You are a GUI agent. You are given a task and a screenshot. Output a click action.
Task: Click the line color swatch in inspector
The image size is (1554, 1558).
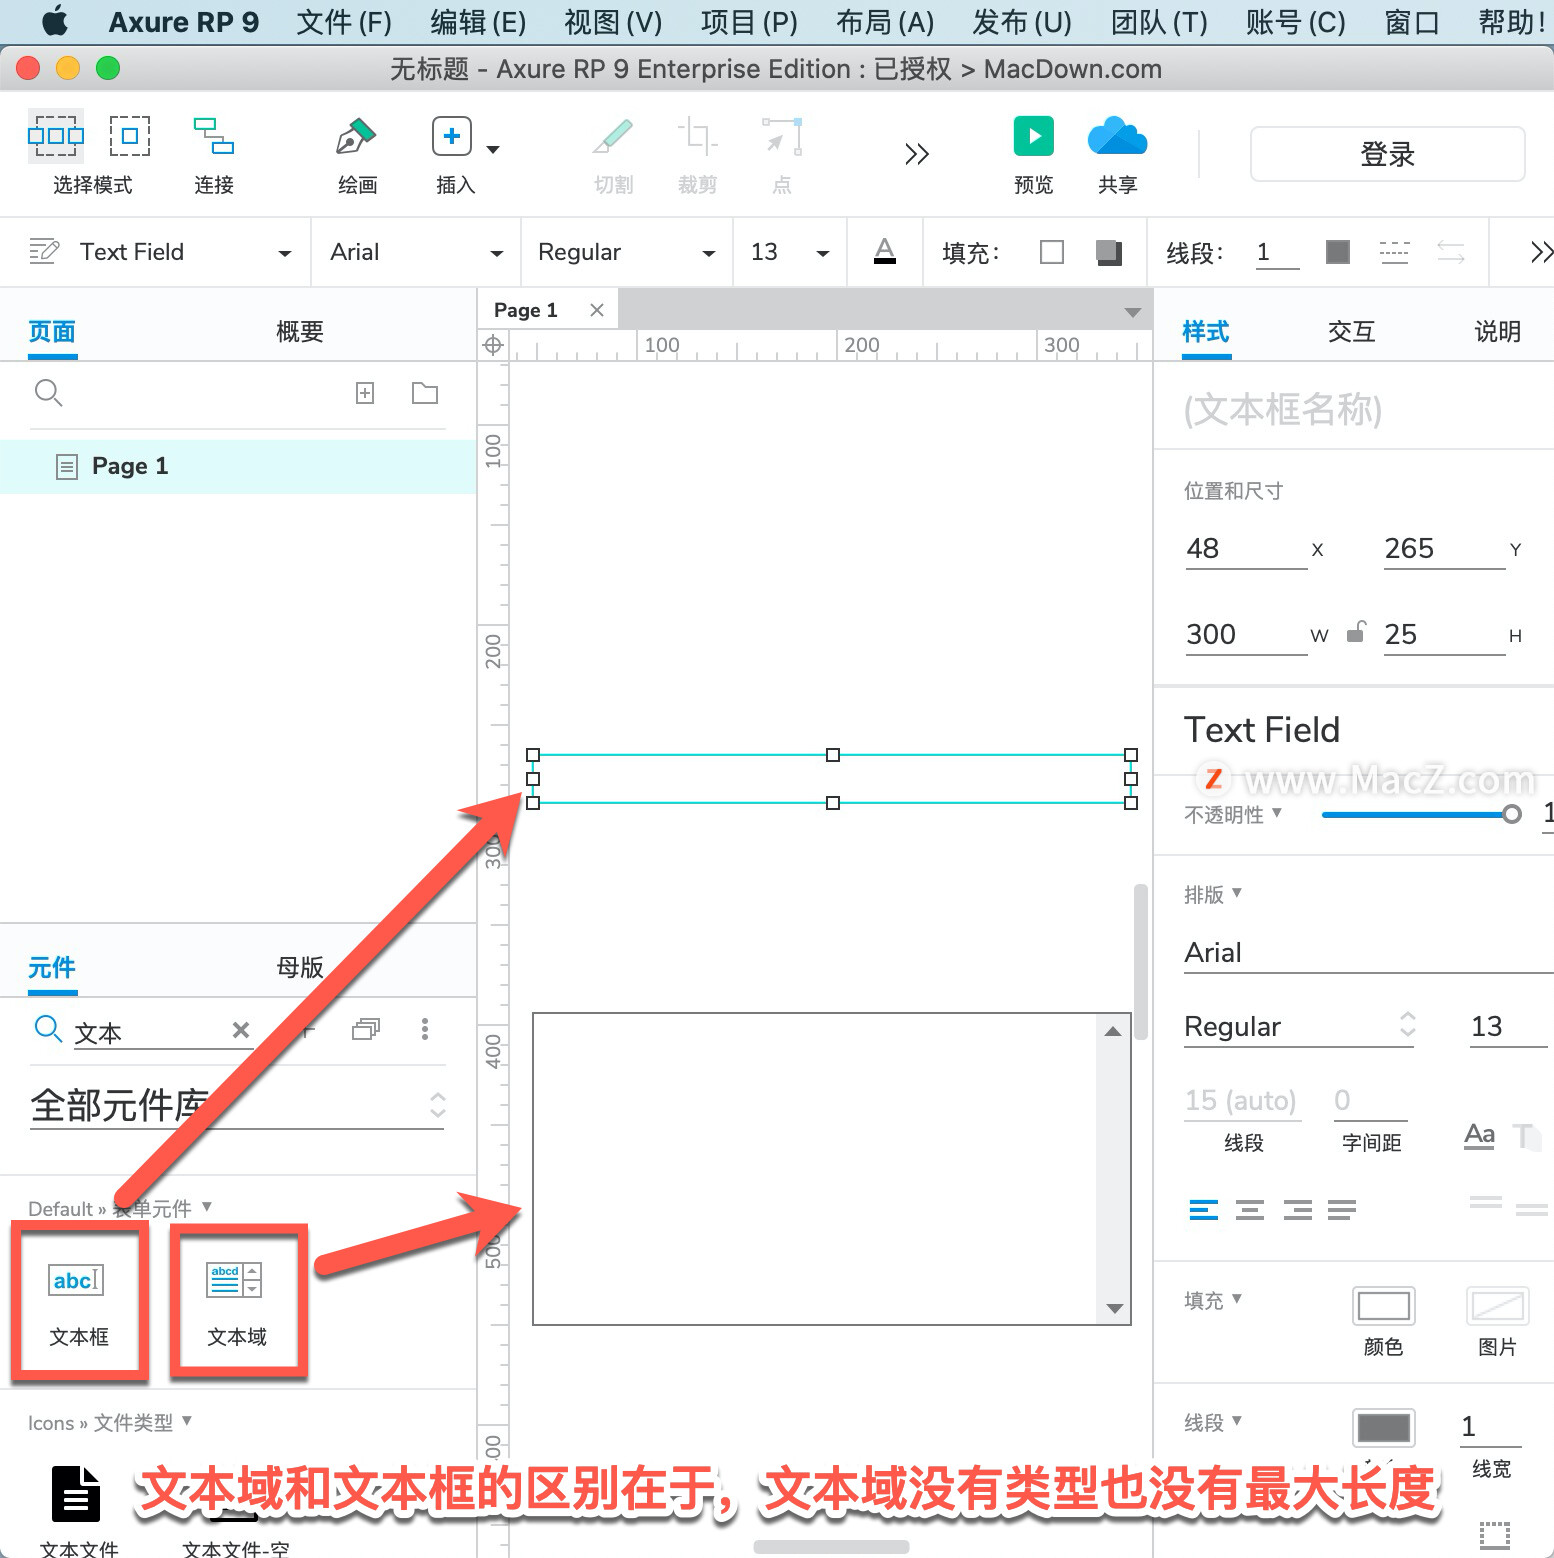click(x=1383, y=1428)
